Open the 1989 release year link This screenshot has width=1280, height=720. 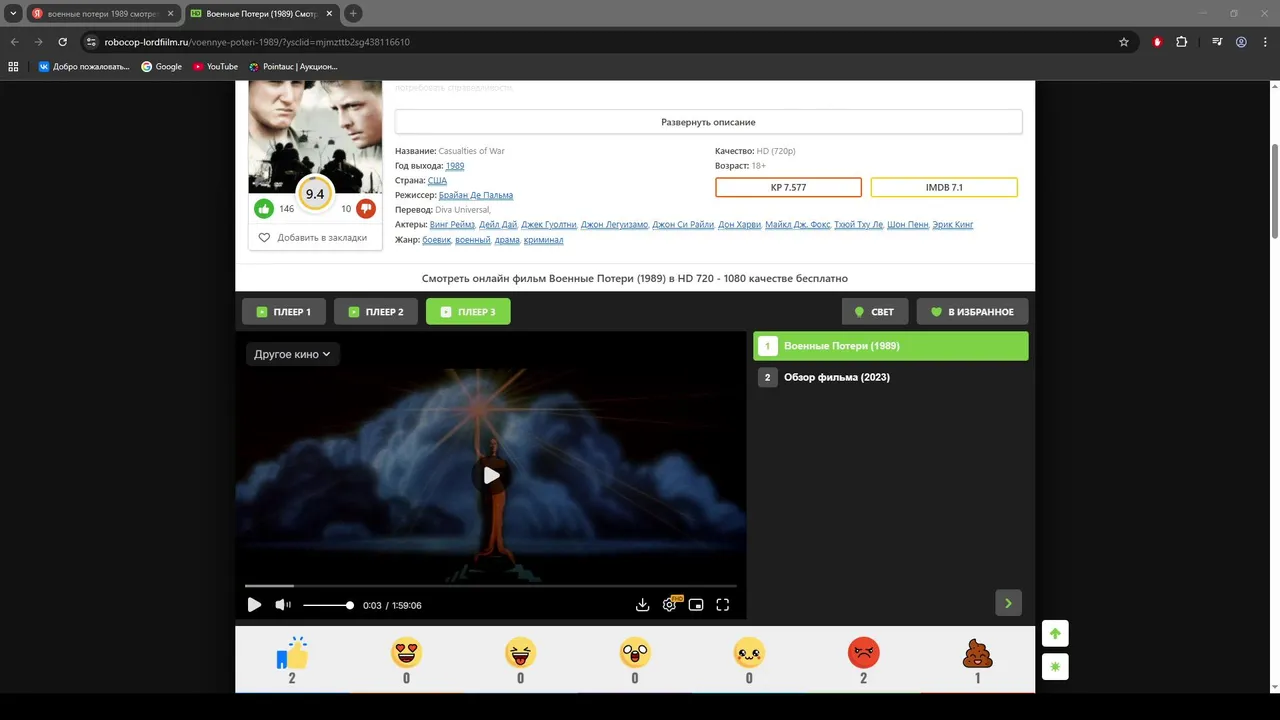coord(455,166)
